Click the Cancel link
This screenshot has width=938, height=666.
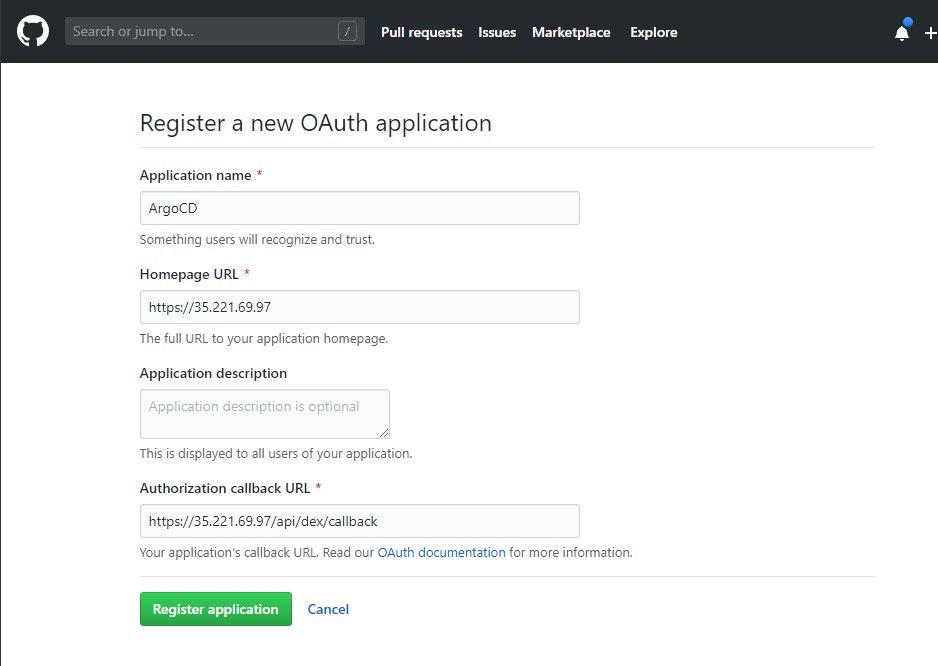coord(328,609)
